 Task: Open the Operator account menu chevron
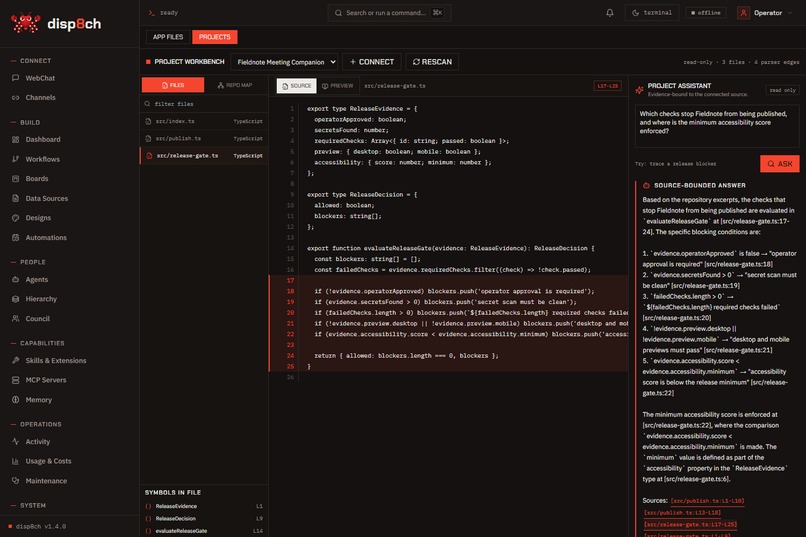click(790, 13)
